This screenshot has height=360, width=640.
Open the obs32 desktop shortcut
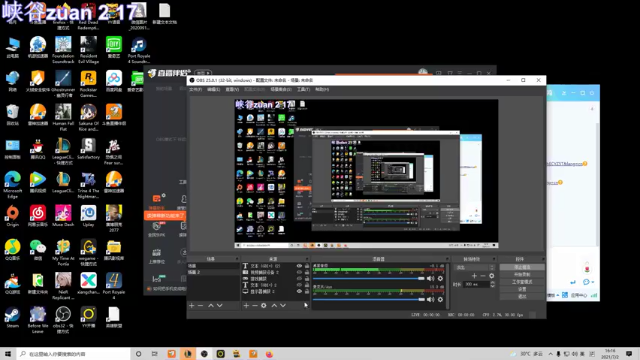[63, 320]
